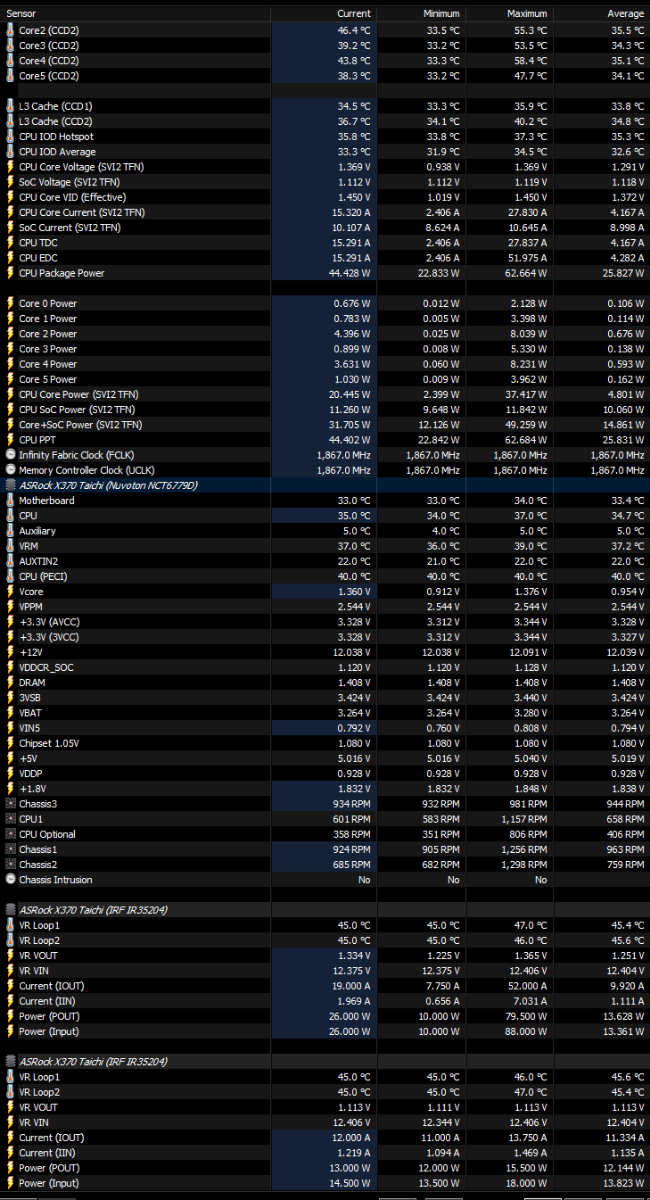Click the Infinity Fabric Clock (FCLK) clock icon
Screen dimensions: 650x1200
(x=11, y=455)
